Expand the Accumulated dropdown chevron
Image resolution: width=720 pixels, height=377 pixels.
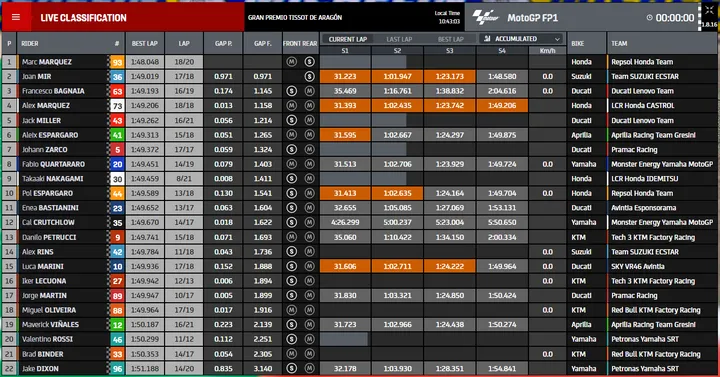click(x=557, y=39)
